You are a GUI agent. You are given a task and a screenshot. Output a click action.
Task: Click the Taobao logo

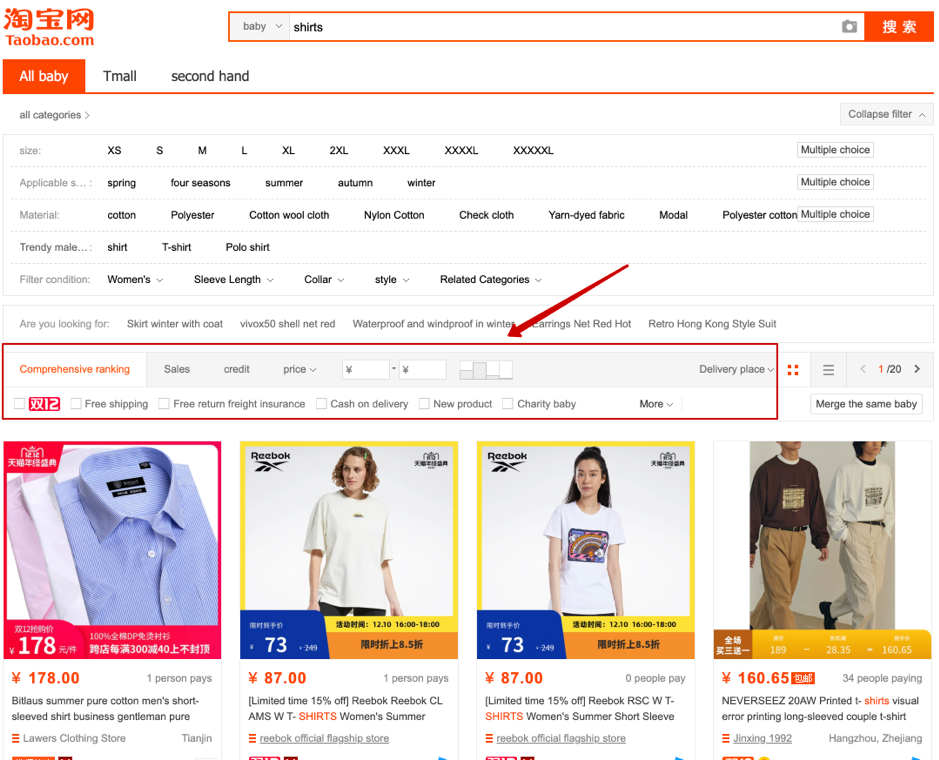pyautogui.click(x=49, y=27)
